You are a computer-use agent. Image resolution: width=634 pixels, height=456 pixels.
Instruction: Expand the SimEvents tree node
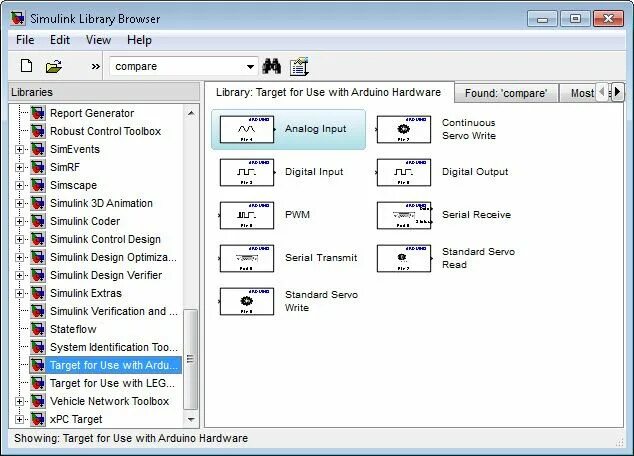19,150
